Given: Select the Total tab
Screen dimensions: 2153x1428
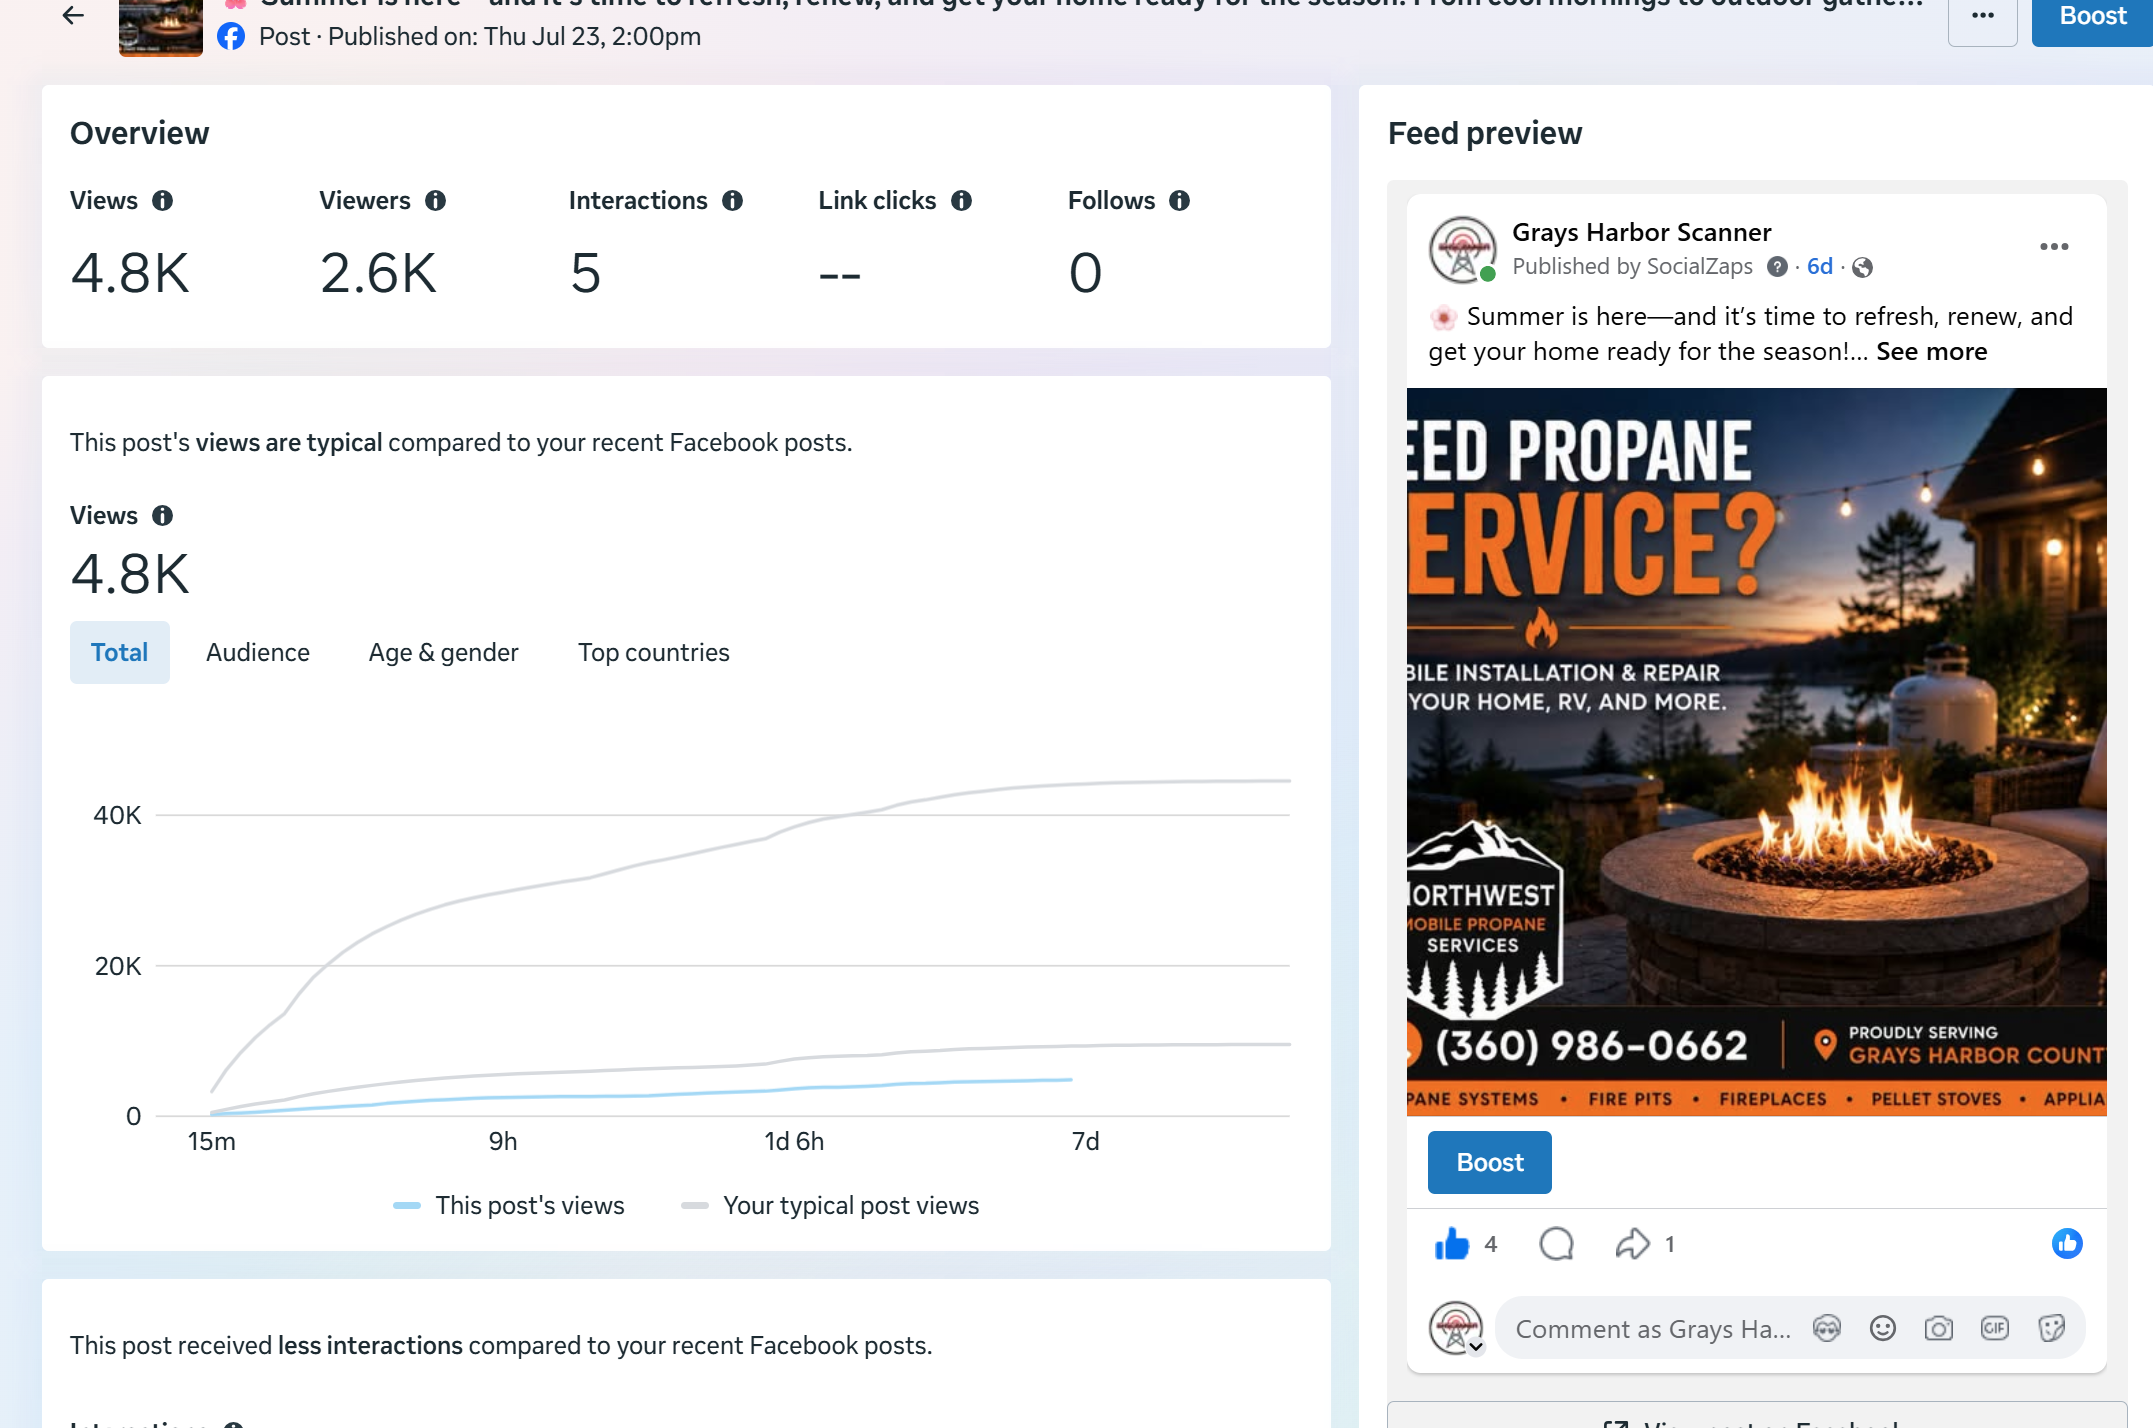Looking at the screenshot, I should pos(120,653).
